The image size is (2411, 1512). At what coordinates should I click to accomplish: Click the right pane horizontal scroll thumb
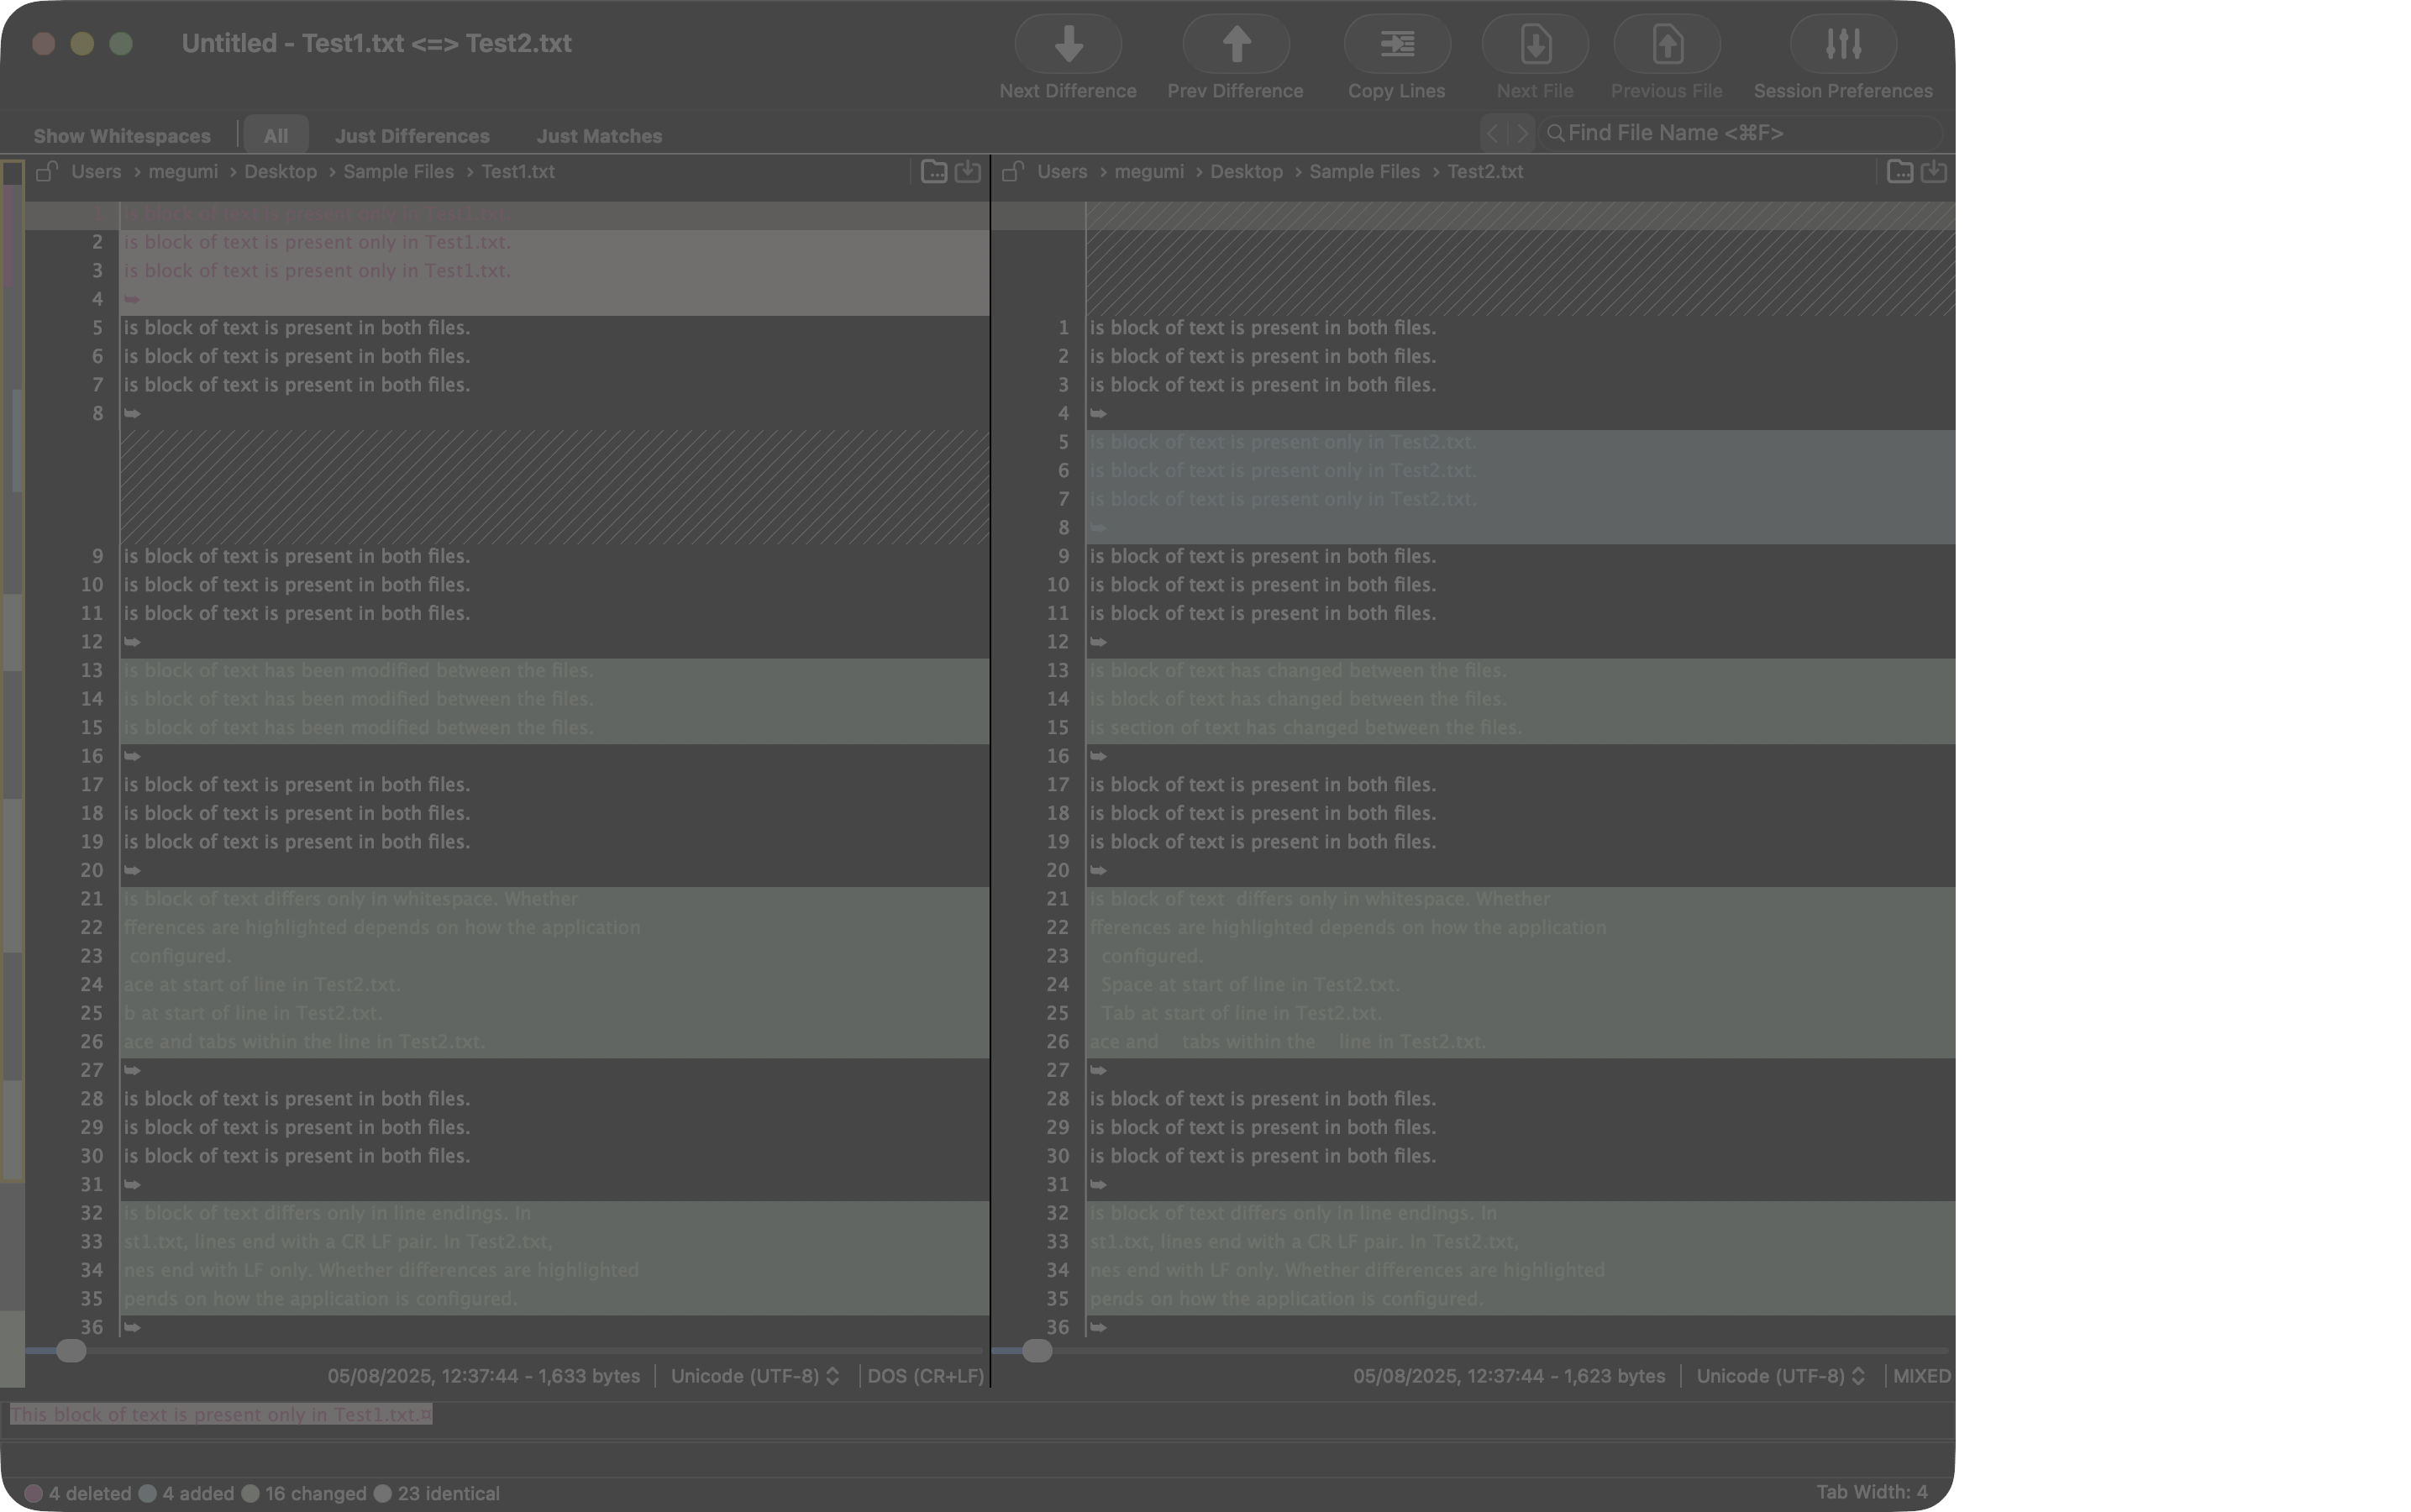(1037, 1351)
